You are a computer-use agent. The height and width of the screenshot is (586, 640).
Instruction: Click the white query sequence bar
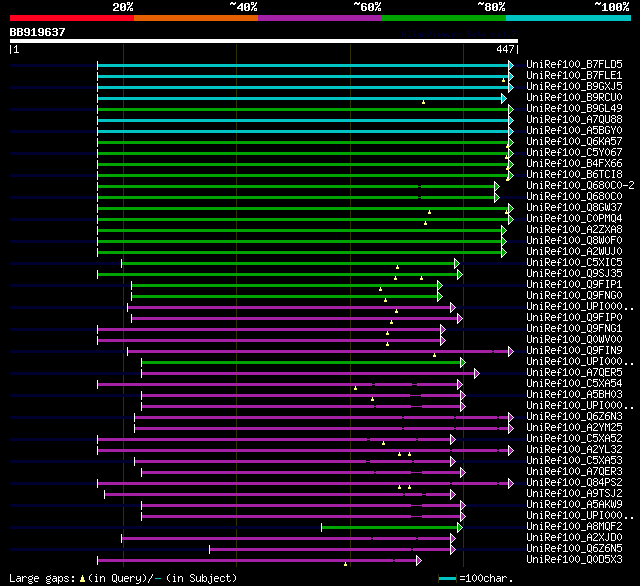(264, 41)
